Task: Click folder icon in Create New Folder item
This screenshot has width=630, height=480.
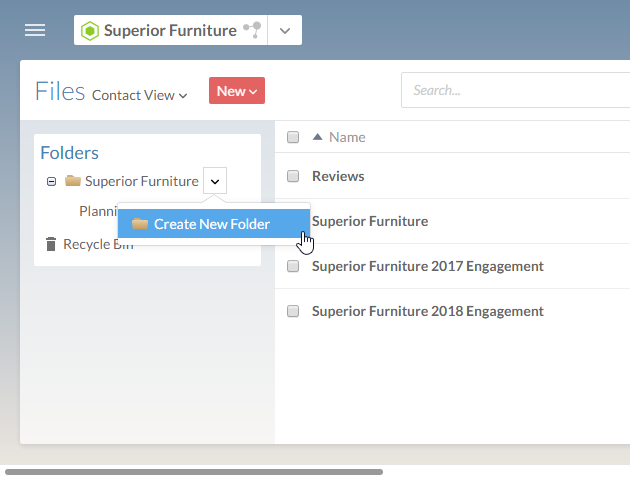Action: tap(140, 224)
